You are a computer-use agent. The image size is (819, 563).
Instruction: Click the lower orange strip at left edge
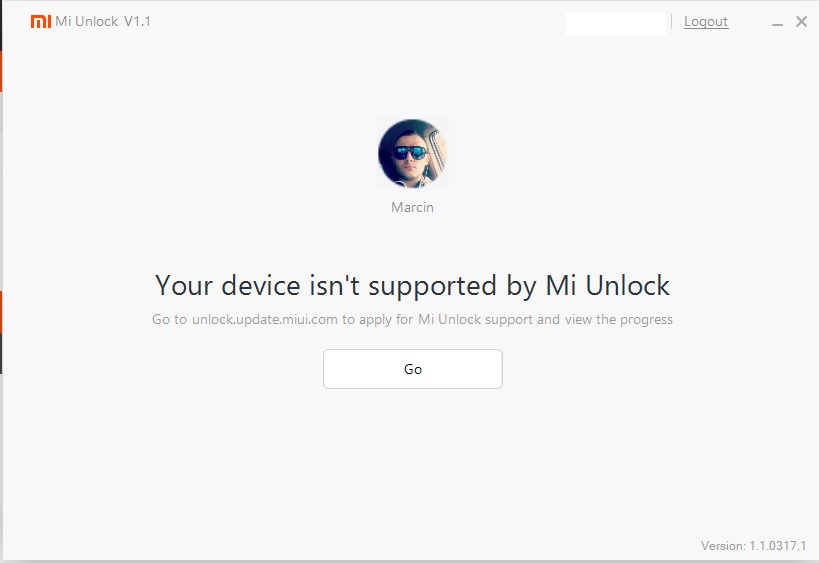(1, 312)
